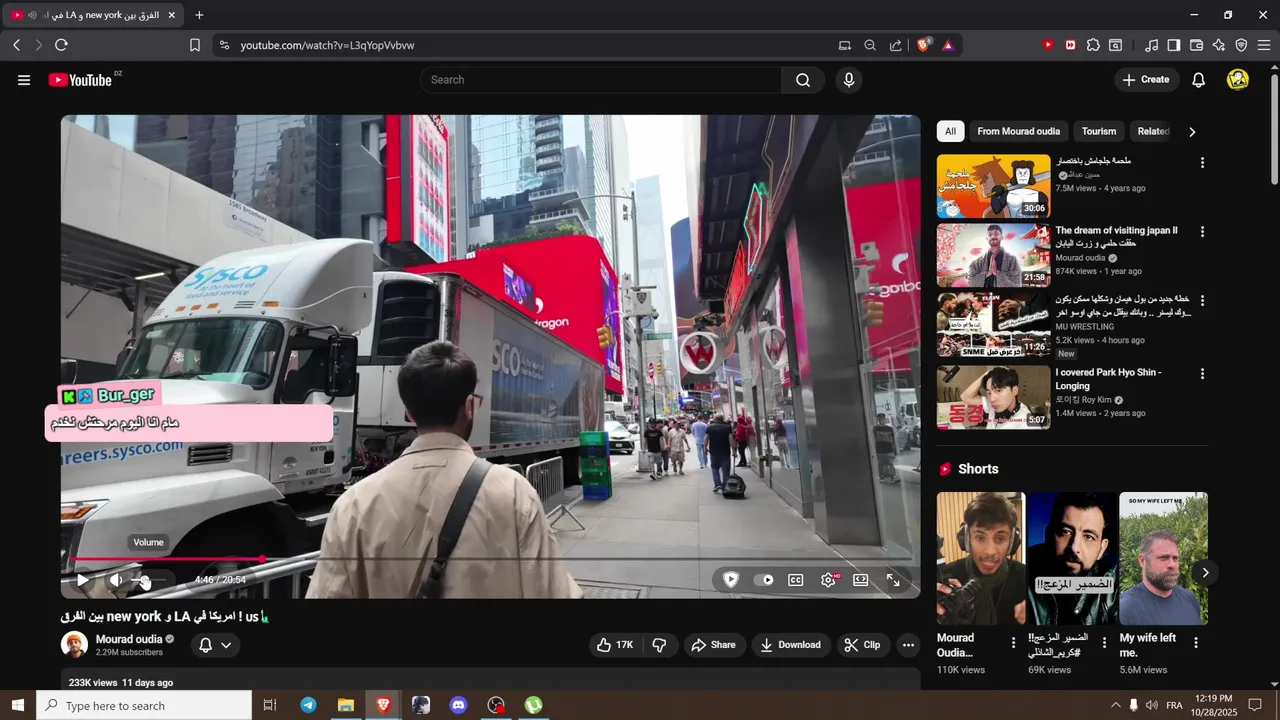Viewport: 1280px width, 720px height.
Task: Open options for My wife left me short
Action: pos(1195,643)
